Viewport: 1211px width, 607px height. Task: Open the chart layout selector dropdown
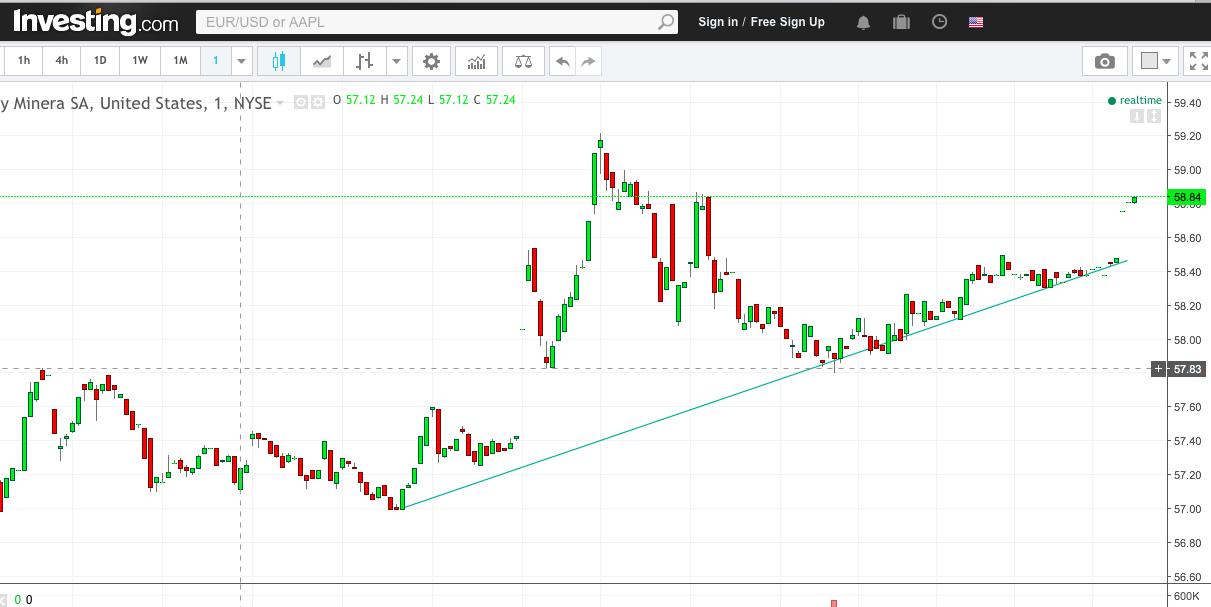(1156, 61)
